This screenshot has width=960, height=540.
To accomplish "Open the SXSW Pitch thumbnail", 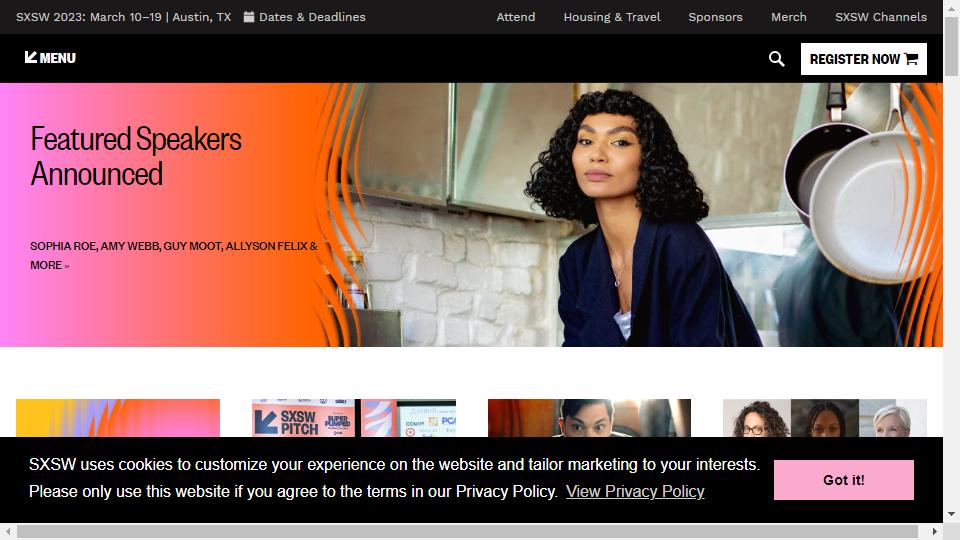I will click(x=354, y=418).
